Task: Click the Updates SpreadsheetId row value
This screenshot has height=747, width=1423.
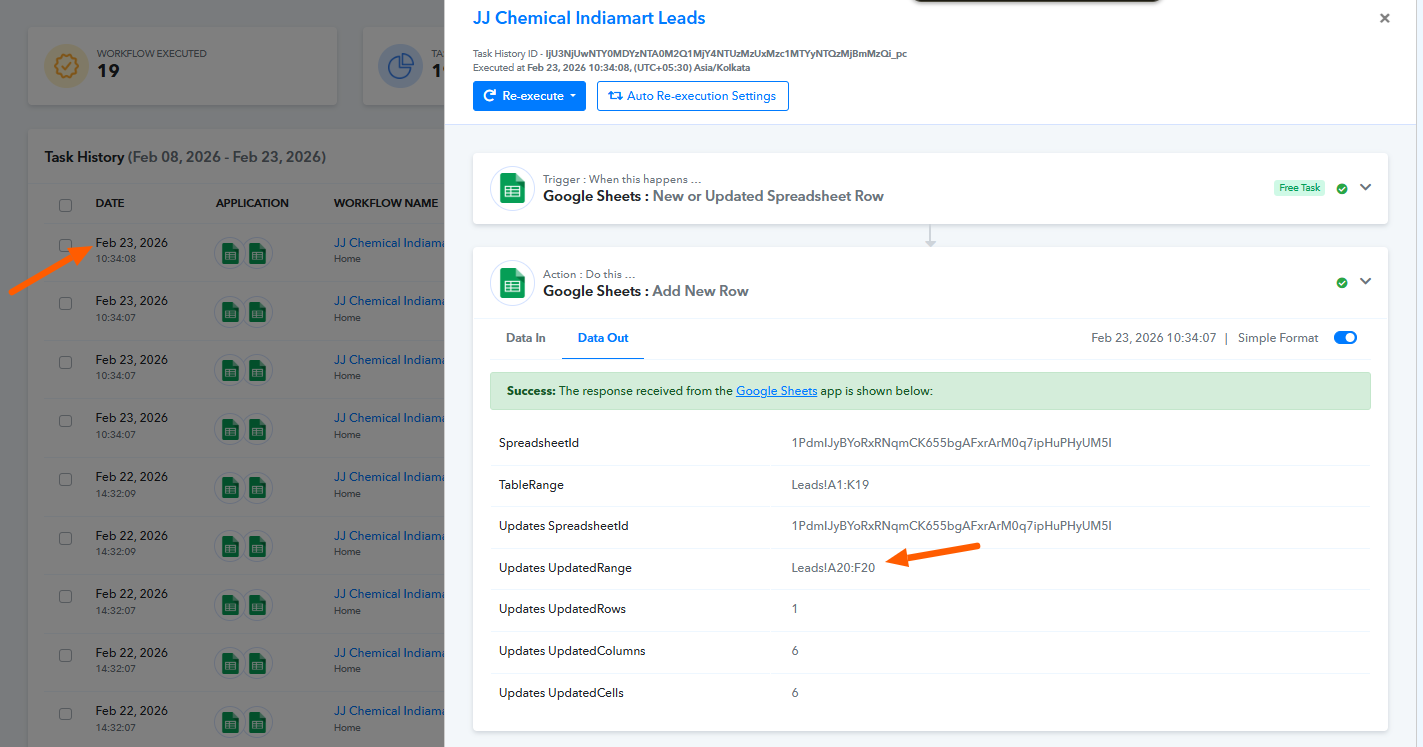Action: (x=951, y=526)
